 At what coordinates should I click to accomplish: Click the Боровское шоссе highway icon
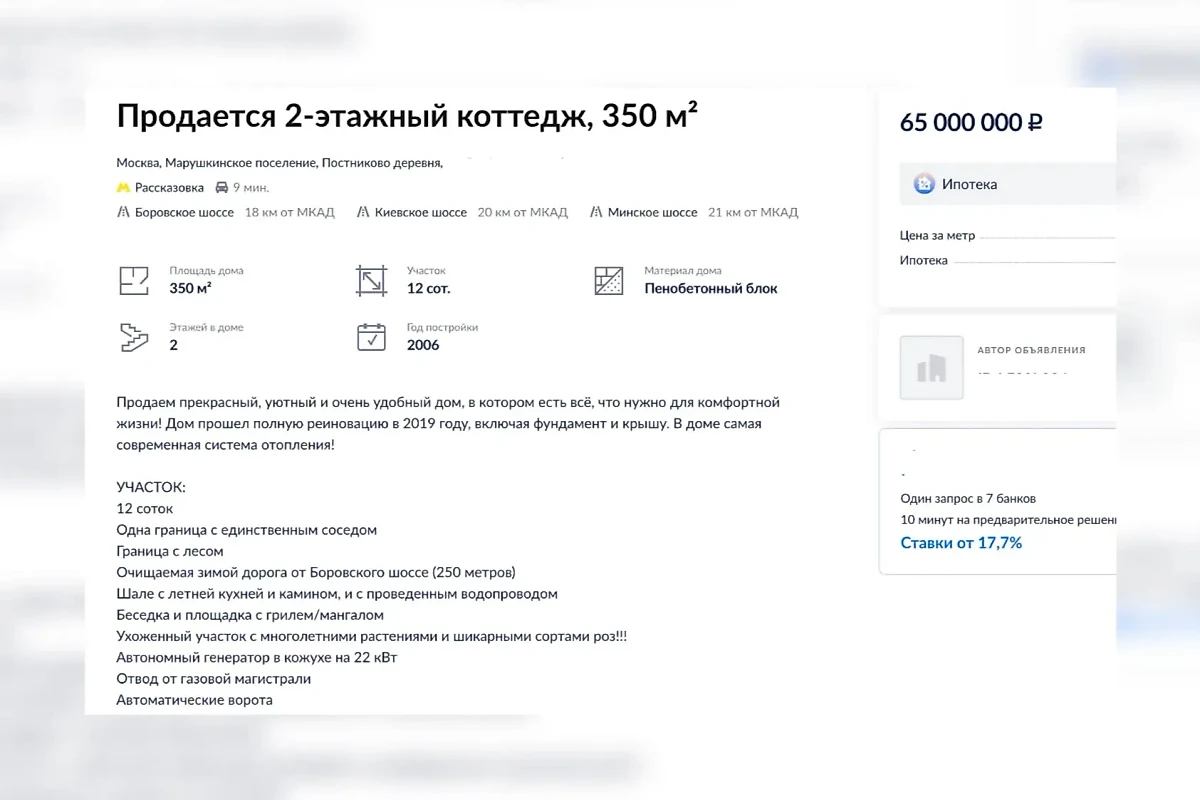(x=123, y=212)
